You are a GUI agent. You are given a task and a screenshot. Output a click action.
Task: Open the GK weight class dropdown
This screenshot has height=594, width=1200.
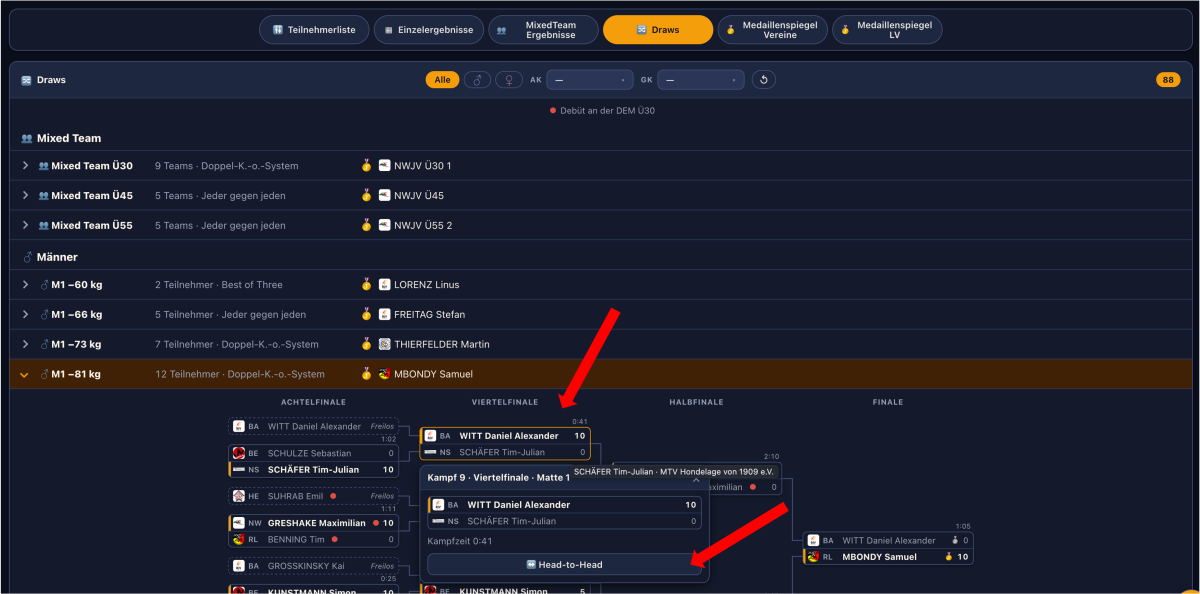(701, 80)
